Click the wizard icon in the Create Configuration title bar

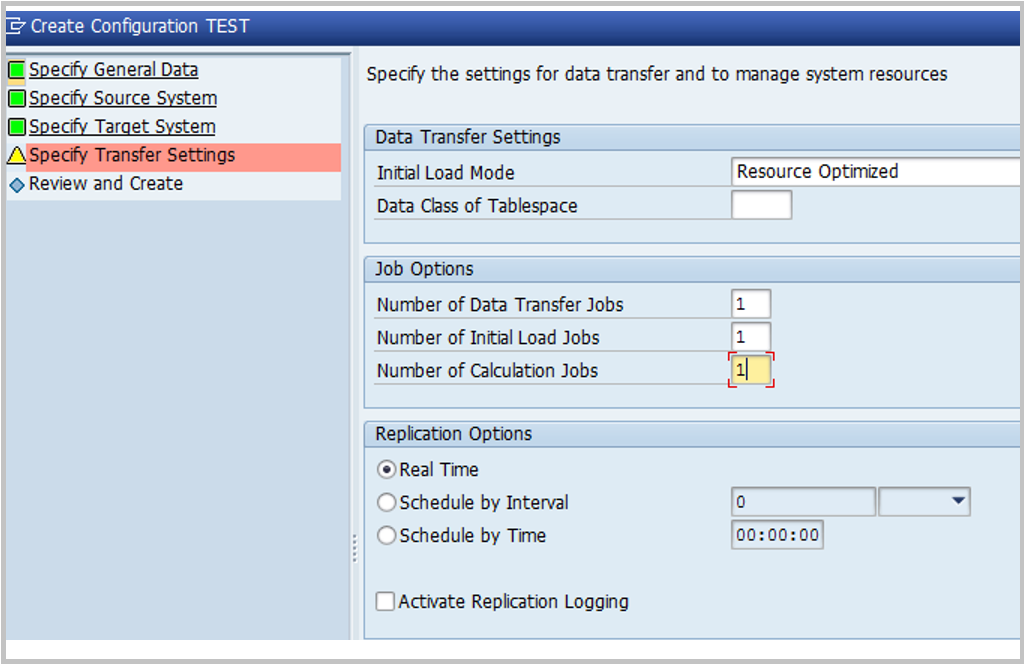tap(18, 26)
